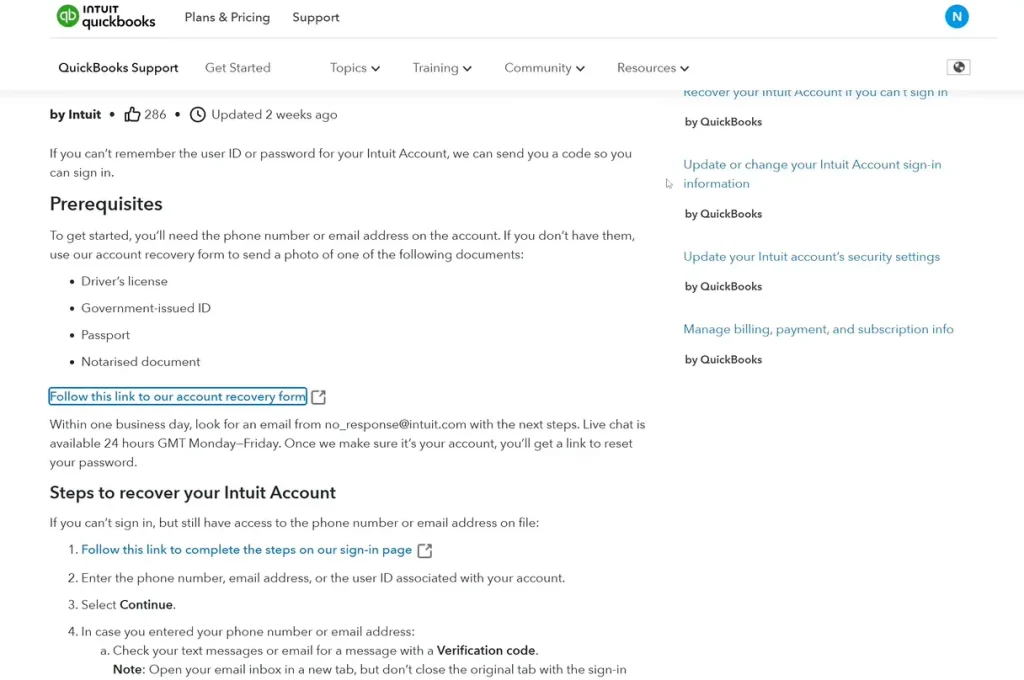Click the globe language selector icon
Image resolution: width=1024 pixels, height=680 pixels.
958,67
